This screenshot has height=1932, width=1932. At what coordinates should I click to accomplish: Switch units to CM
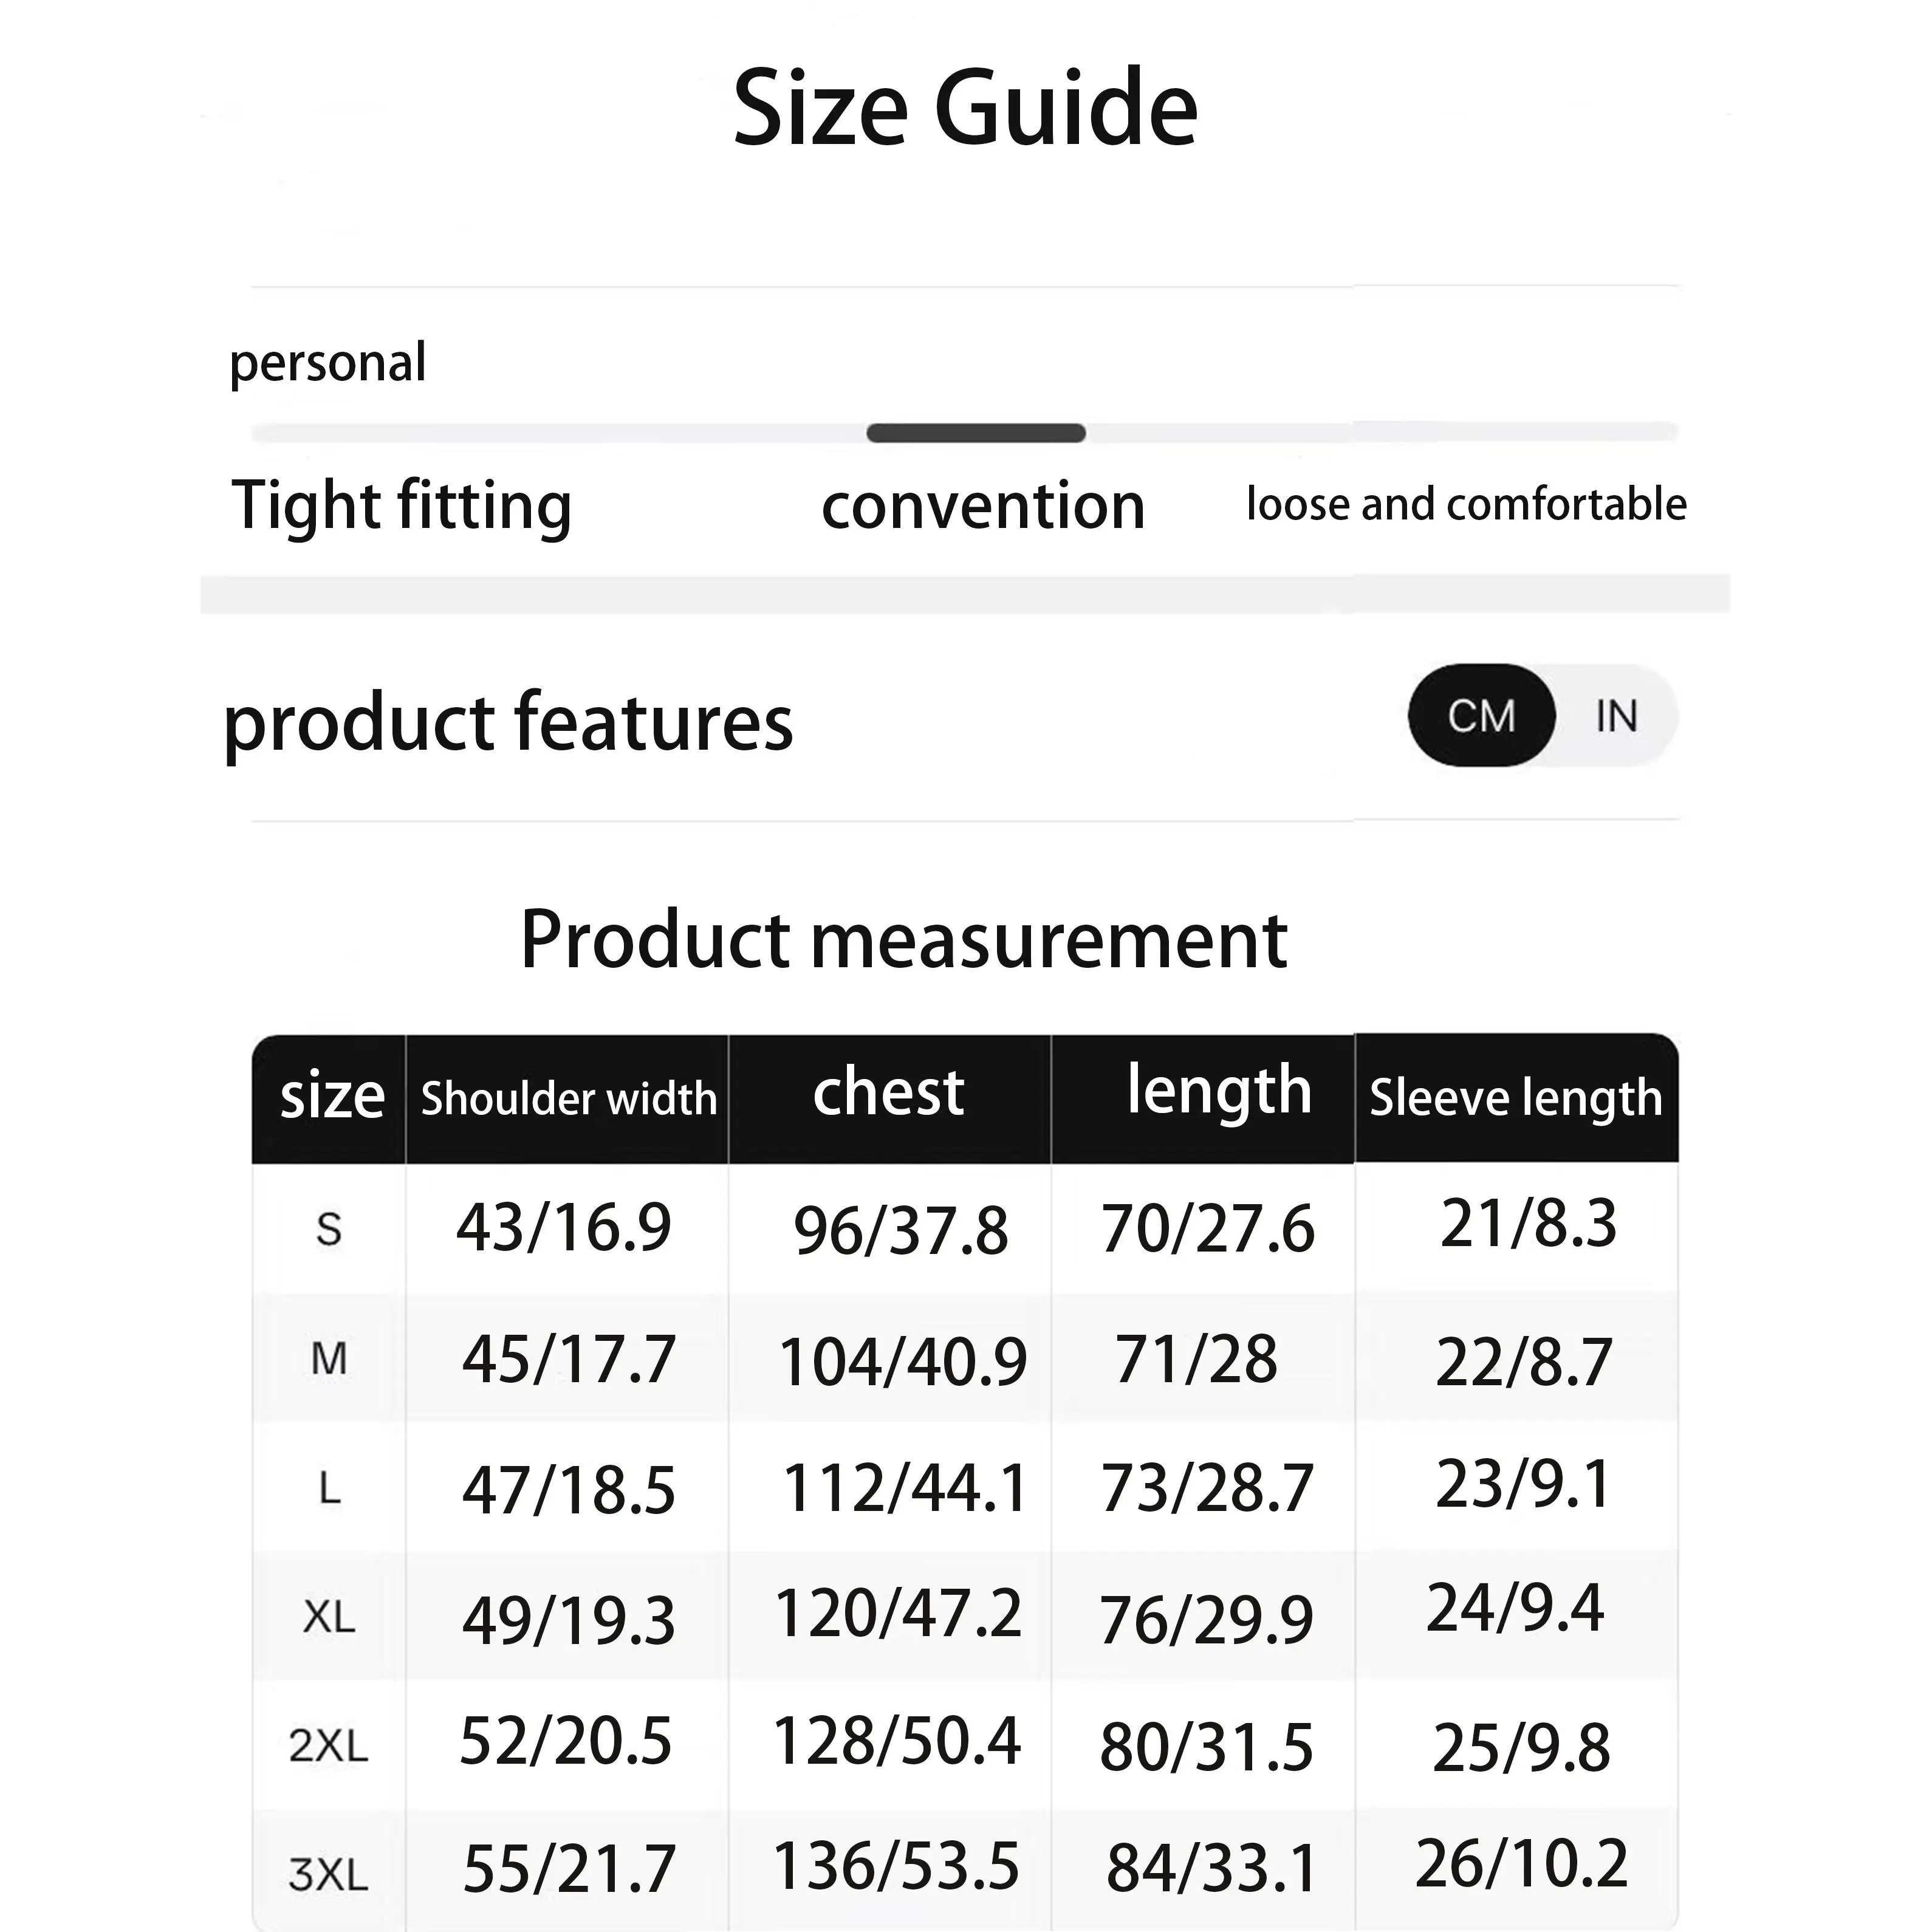[1481, 716]
